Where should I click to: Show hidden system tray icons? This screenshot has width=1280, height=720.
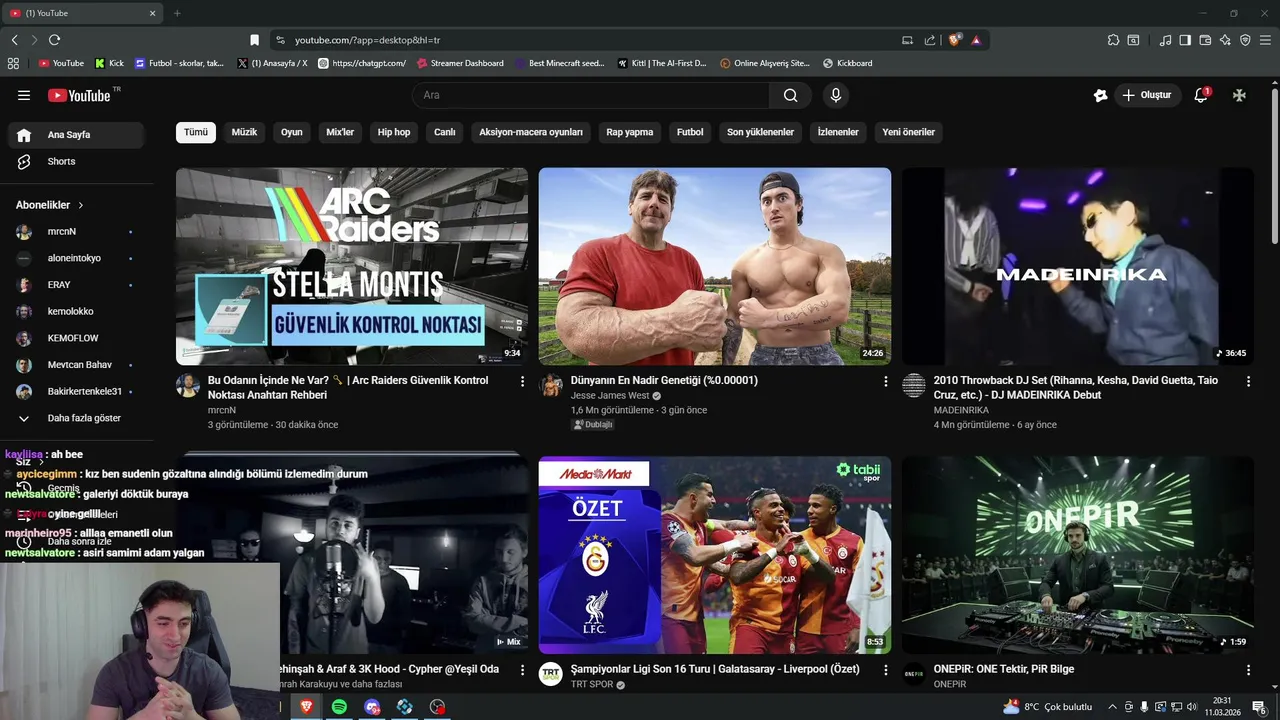(x=1112, y=706)
